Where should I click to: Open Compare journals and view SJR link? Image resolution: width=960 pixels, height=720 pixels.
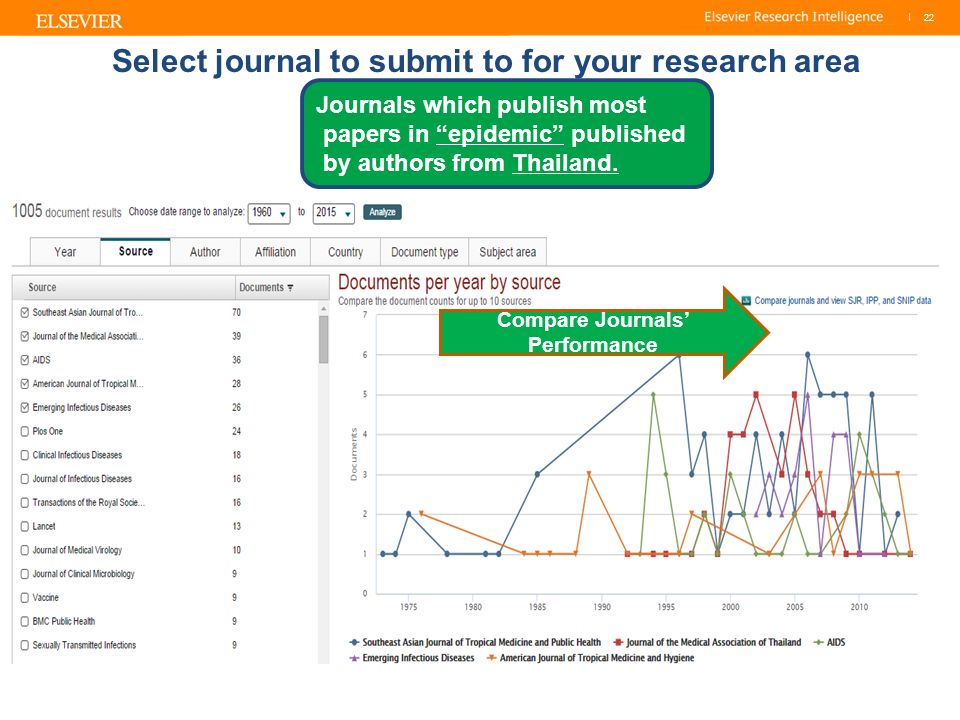pyautogui.click(x=842, y=301)
